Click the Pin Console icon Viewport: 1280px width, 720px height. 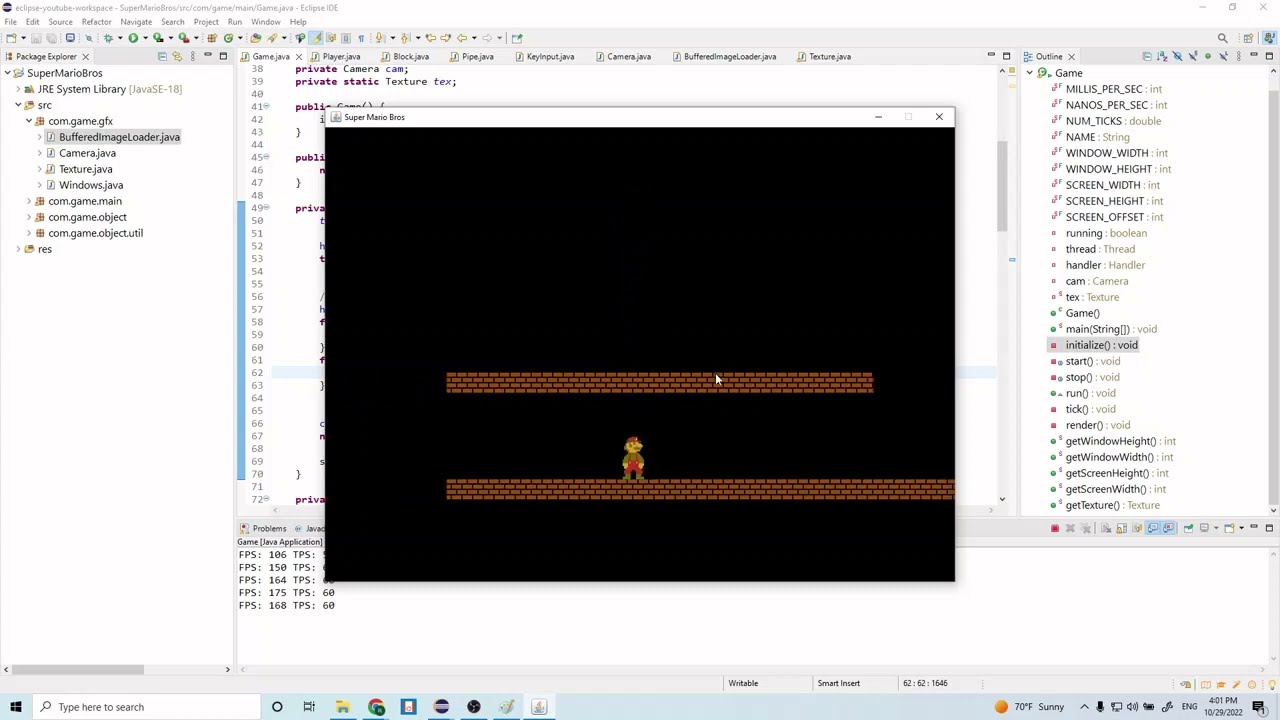pos(1189,528)
